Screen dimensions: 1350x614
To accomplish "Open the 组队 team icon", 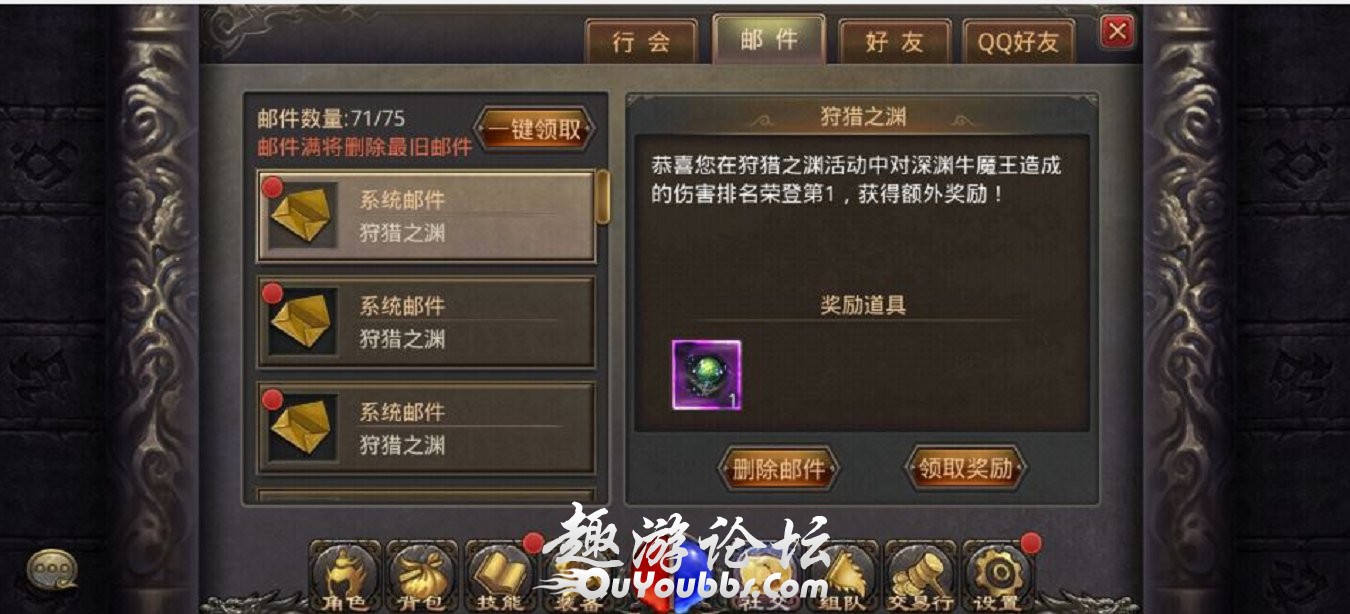I will pyautogui.click(x=845, y=578).
